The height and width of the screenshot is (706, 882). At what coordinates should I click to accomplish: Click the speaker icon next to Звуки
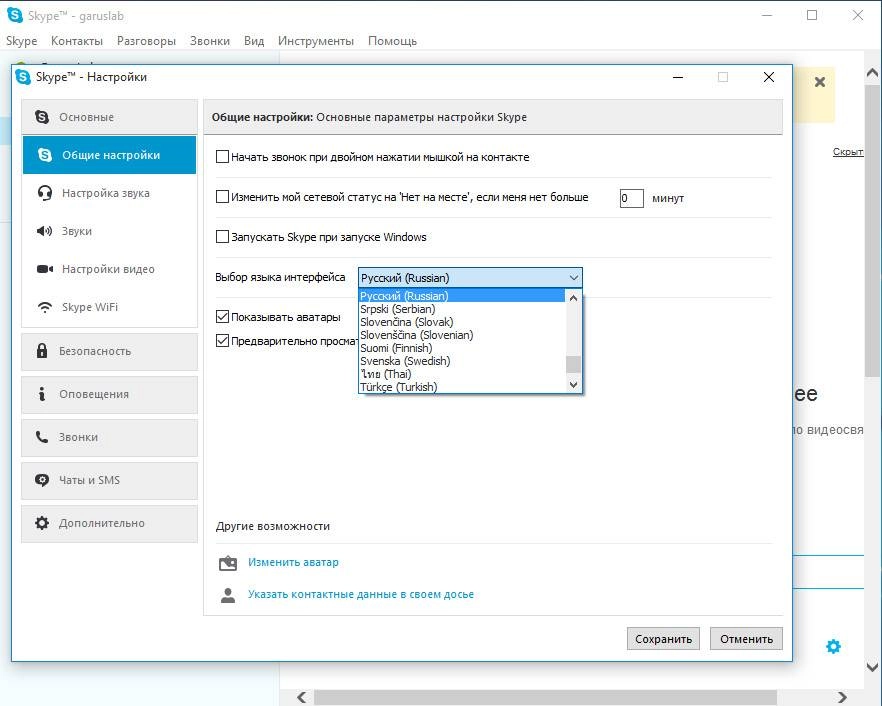click(44, 231)
